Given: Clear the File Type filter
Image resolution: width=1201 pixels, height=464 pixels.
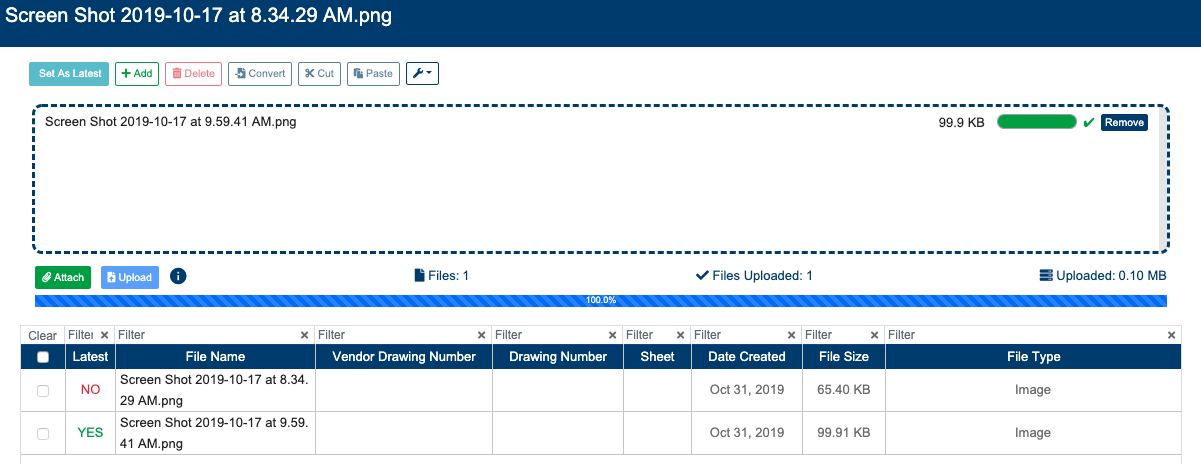Looking at the screenshot, I should [1171, 336].
